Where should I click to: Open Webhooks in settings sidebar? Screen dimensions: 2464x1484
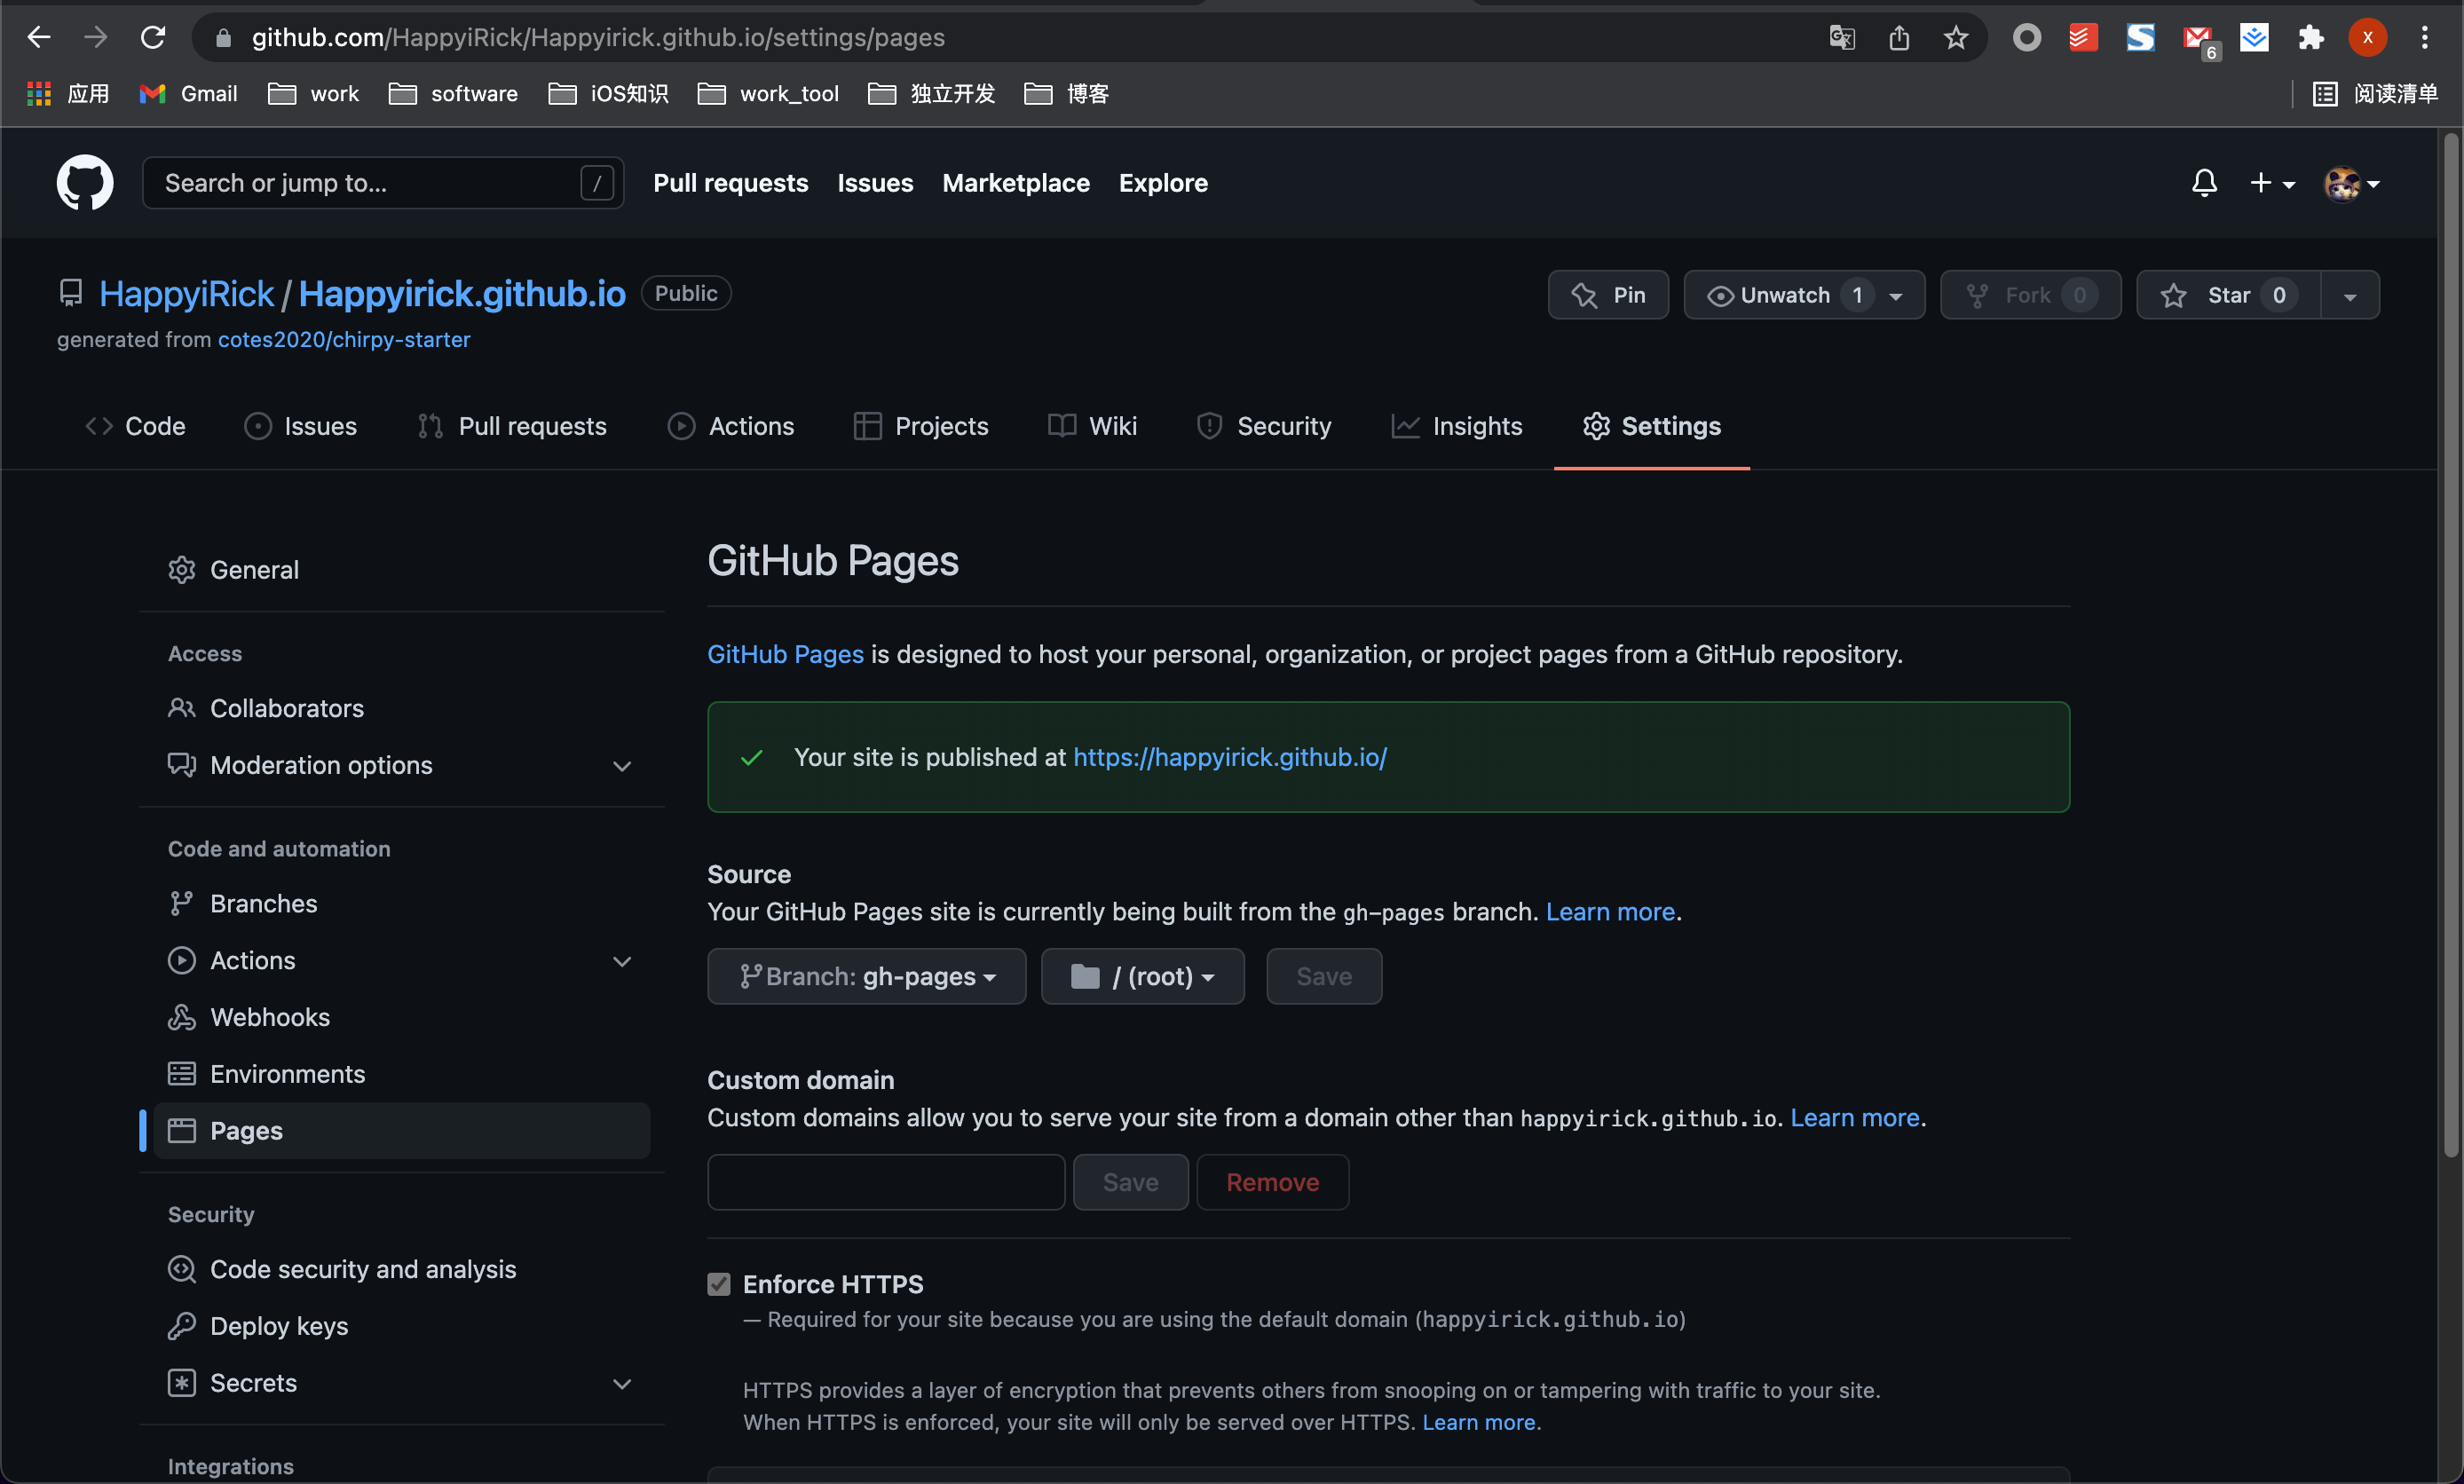pyautogui.click(x=269, y=1017)
